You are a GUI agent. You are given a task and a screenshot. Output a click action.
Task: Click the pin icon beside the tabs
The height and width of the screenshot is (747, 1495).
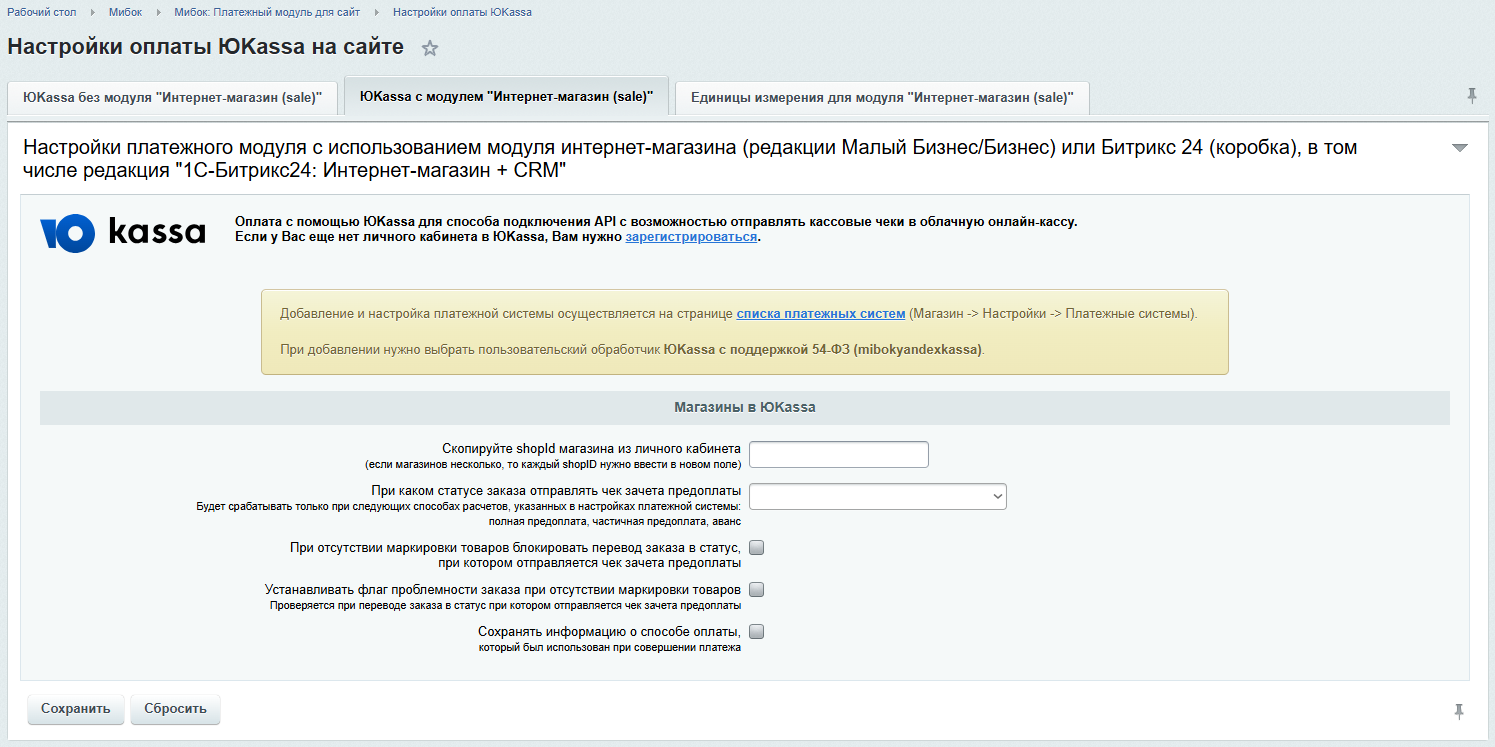pos(1471,95)
